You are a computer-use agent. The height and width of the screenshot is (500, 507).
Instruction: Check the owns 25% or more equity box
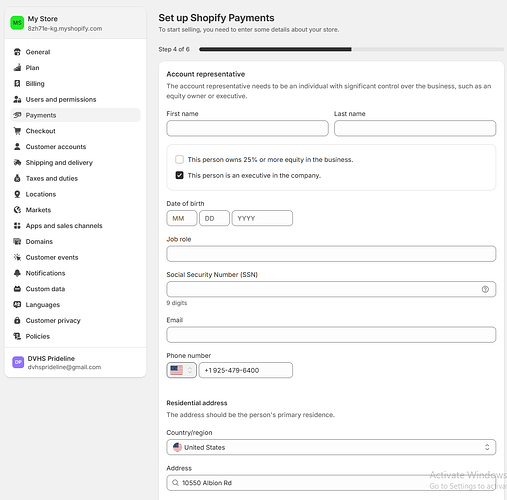pyautogui.click(x=179, y=159)
